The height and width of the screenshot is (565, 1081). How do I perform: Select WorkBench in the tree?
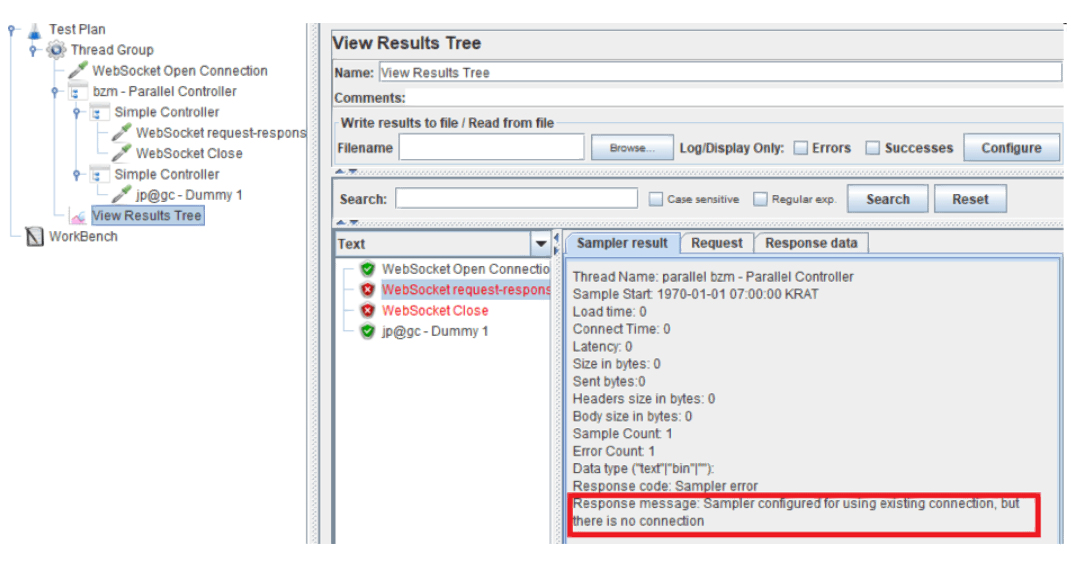pyautogui.click(x=83, y=236)
